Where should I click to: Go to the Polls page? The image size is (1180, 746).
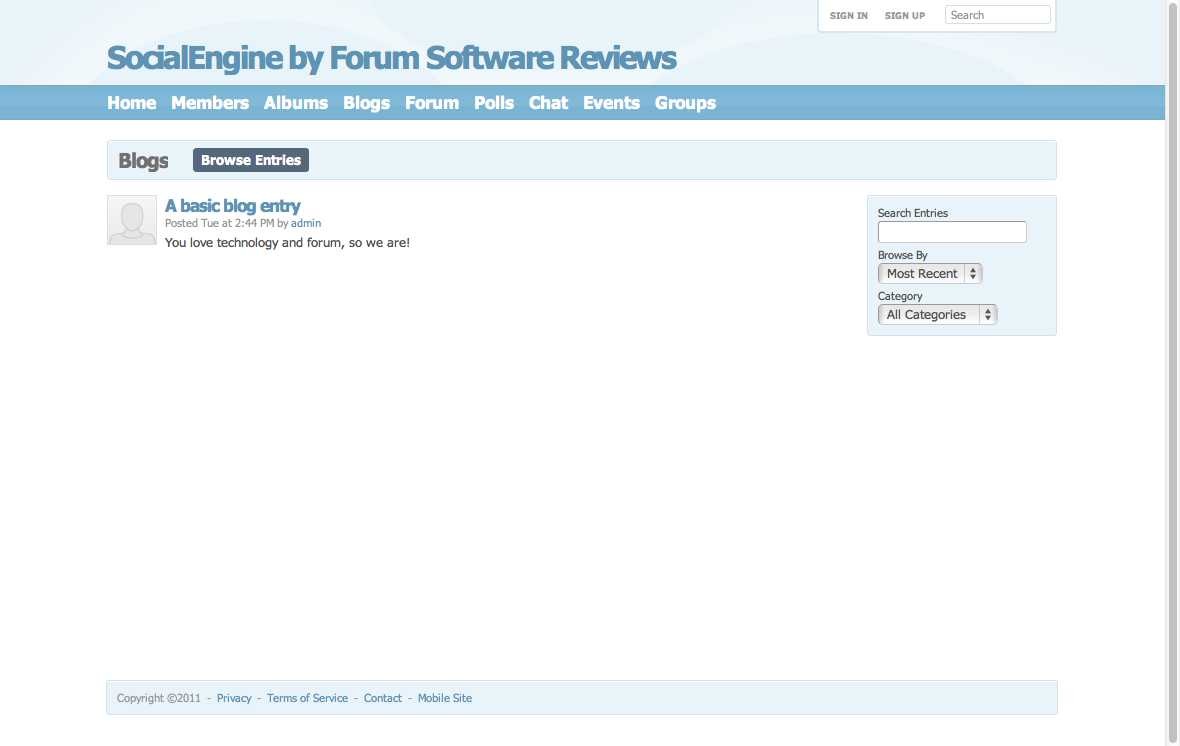(x=494, y=103)
